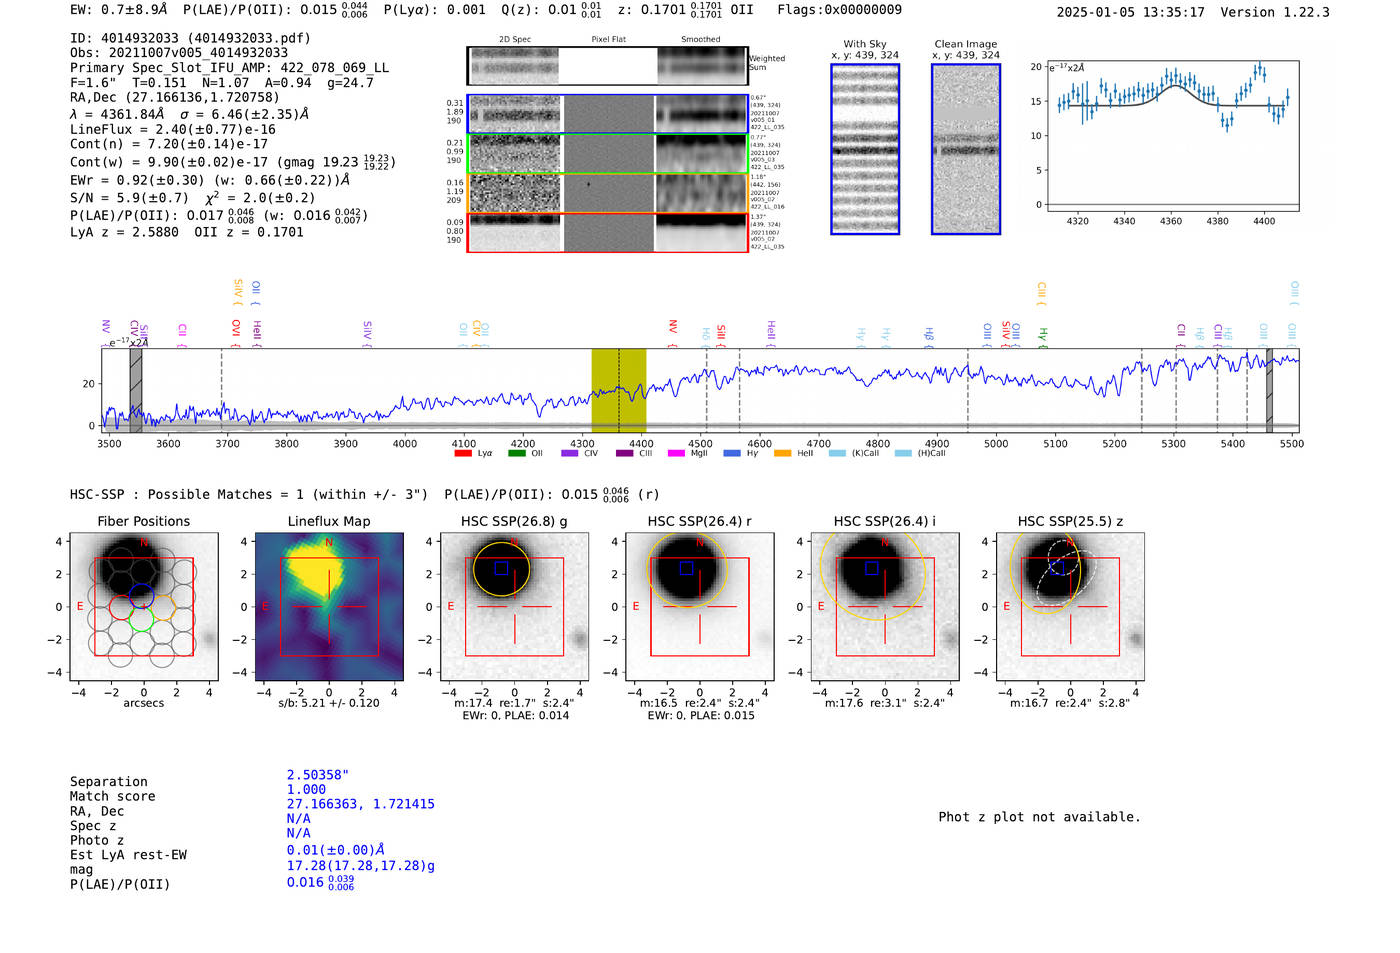Select the HSC SSP(25.5) z image
Viewport: 1400px width, 953px height.
[1070, 607]
